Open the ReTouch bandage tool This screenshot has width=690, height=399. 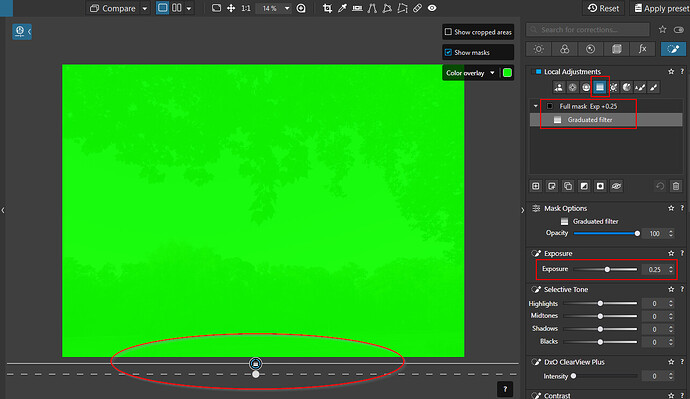[417, 8]
